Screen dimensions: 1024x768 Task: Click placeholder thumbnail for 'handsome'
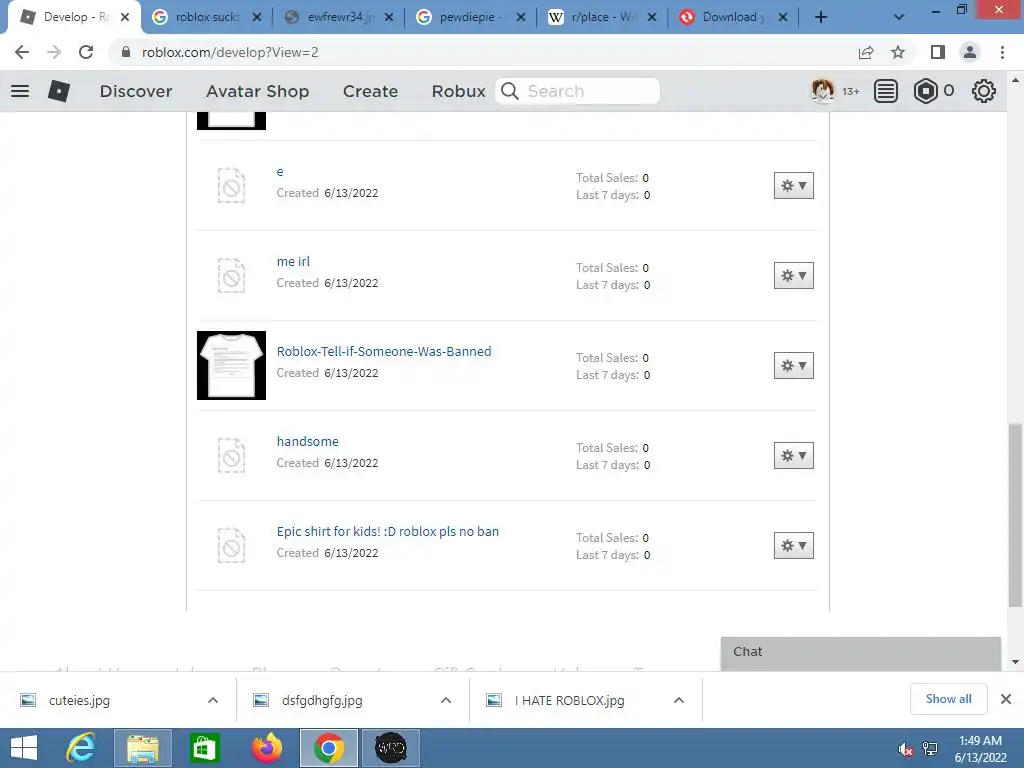231,456
